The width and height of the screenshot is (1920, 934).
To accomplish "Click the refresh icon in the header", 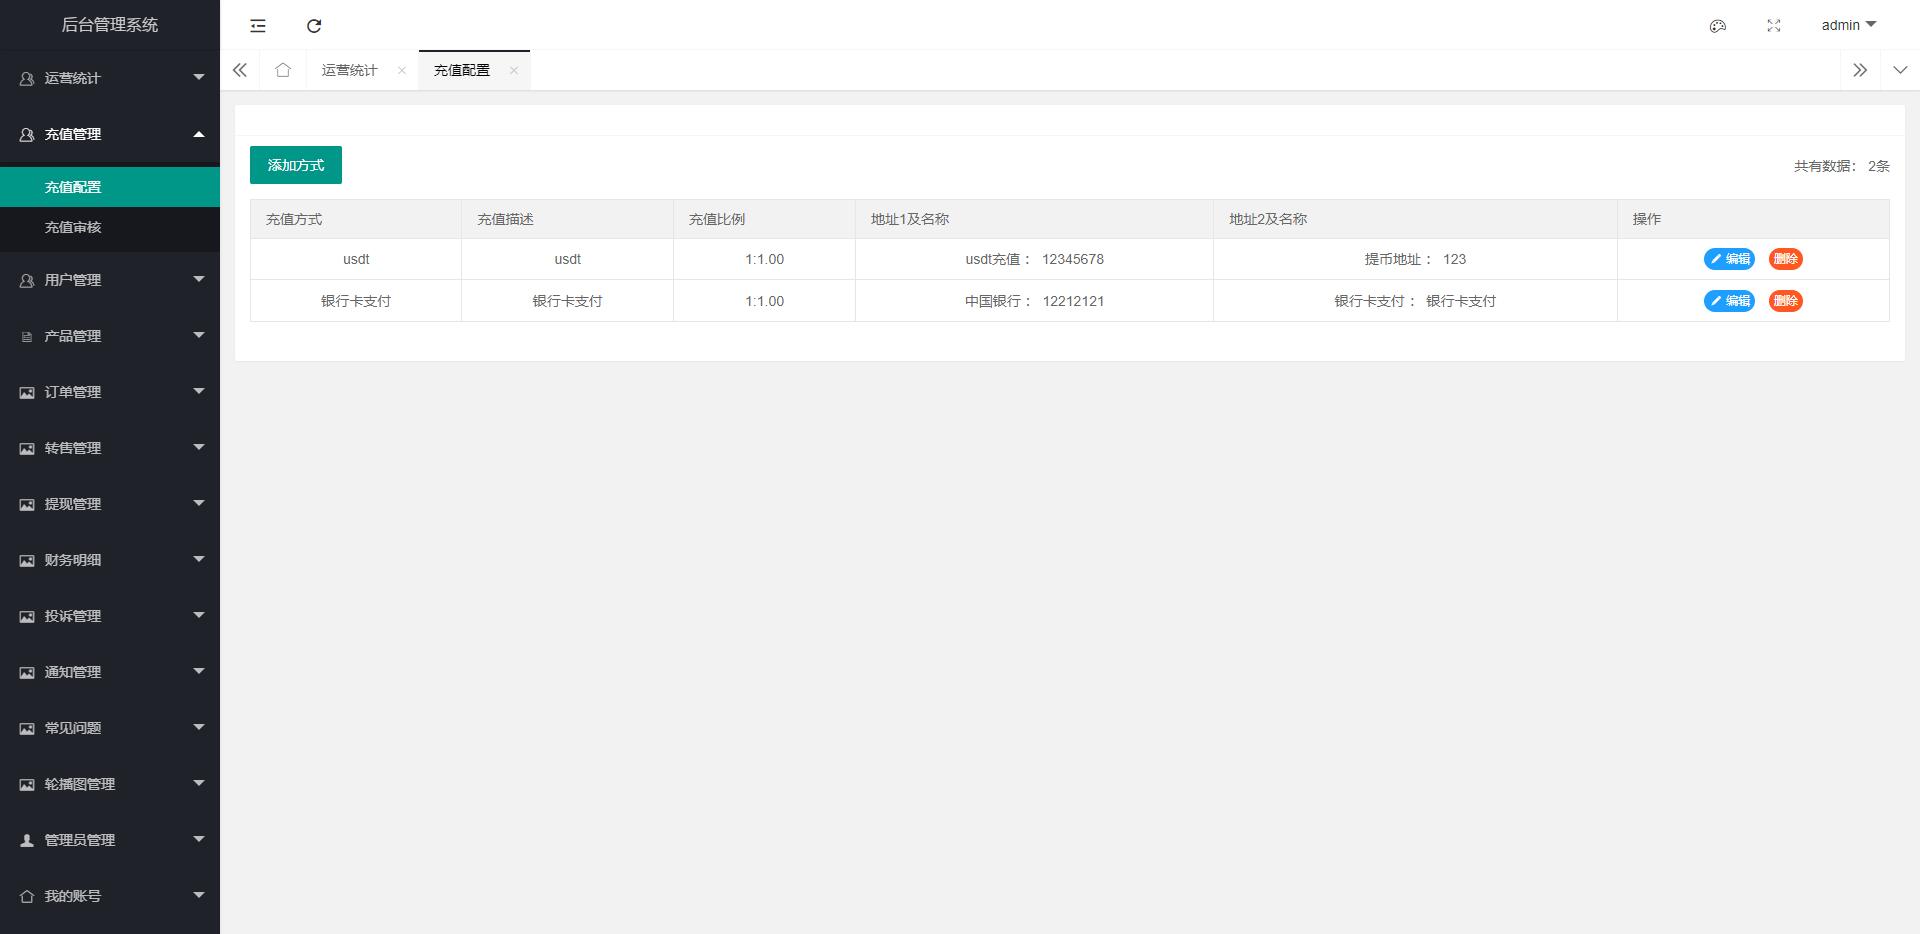I will [x=314, y=26].
